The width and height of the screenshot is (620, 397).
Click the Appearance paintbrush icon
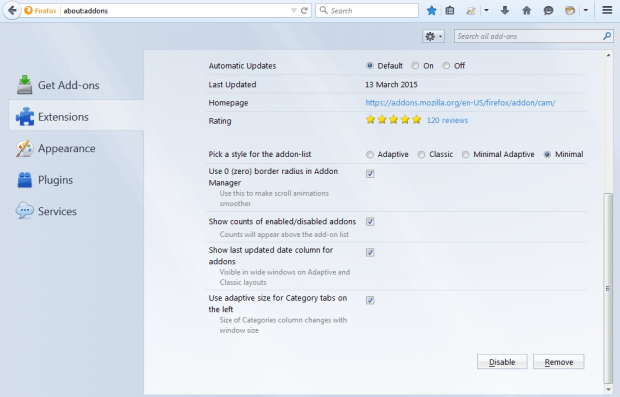pos(25,148)
